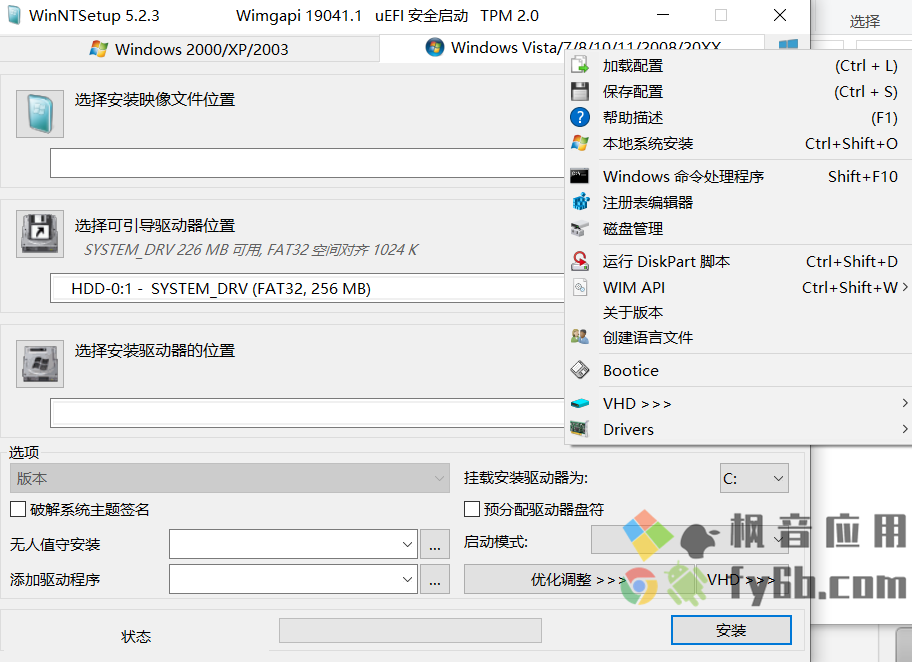Screen dimensions: 912x662
Task: Select Windows 命令处理程序 menu entry
Action: tap(738, 176)
